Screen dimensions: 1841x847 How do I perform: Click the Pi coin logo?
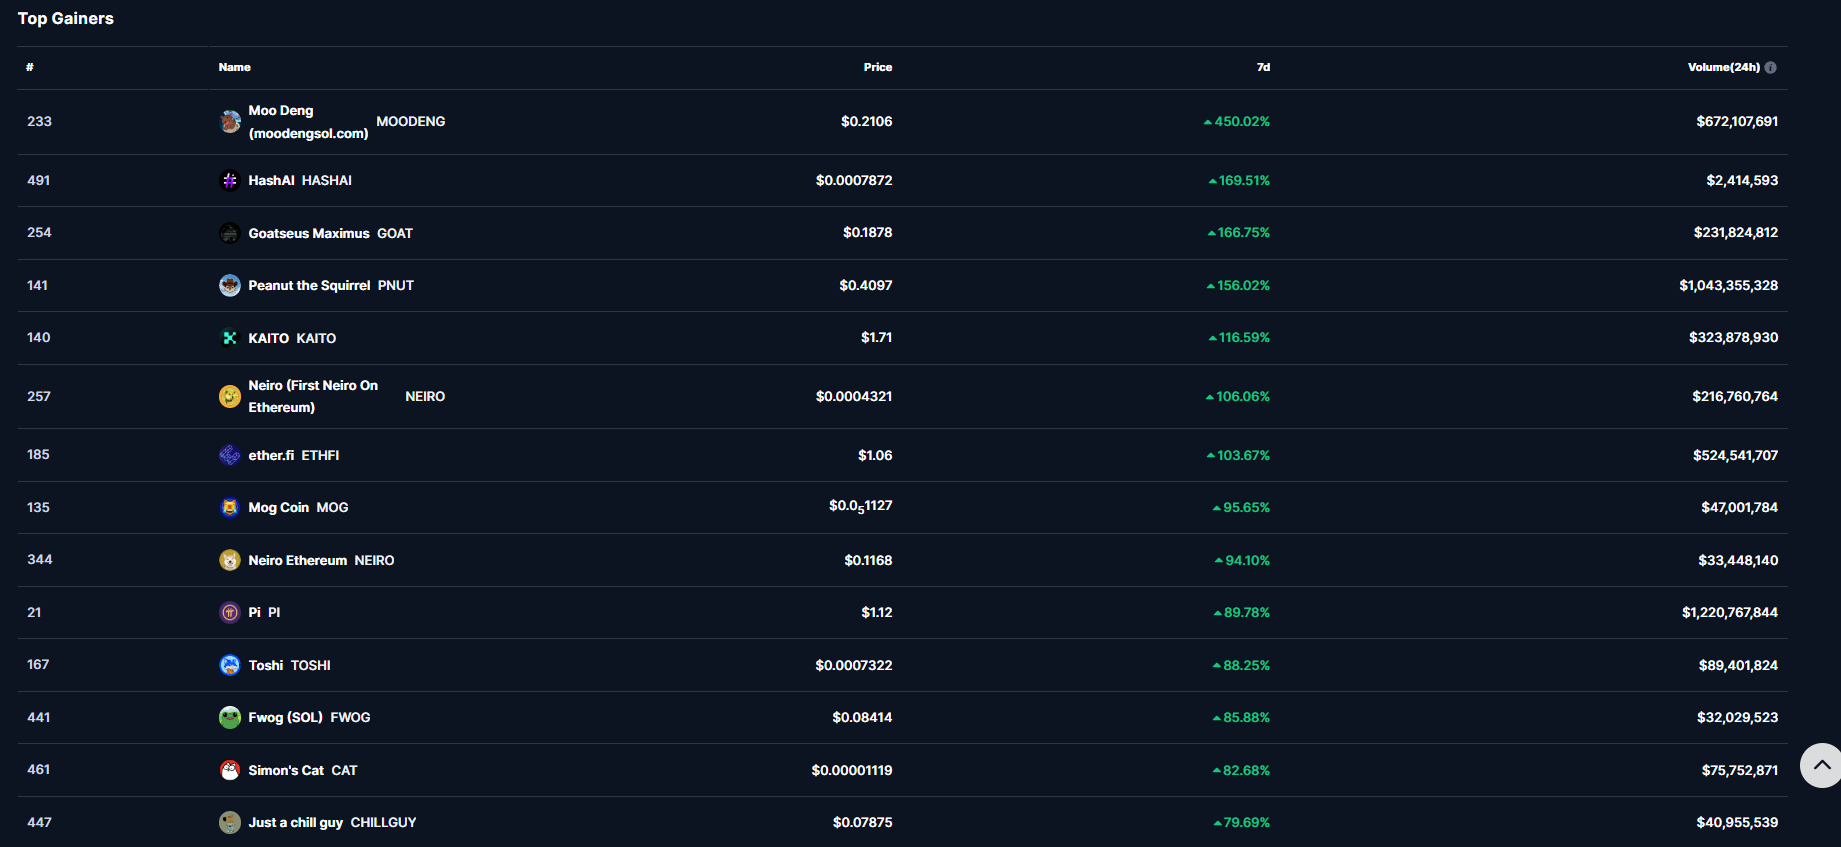click(x=230, y=612)
